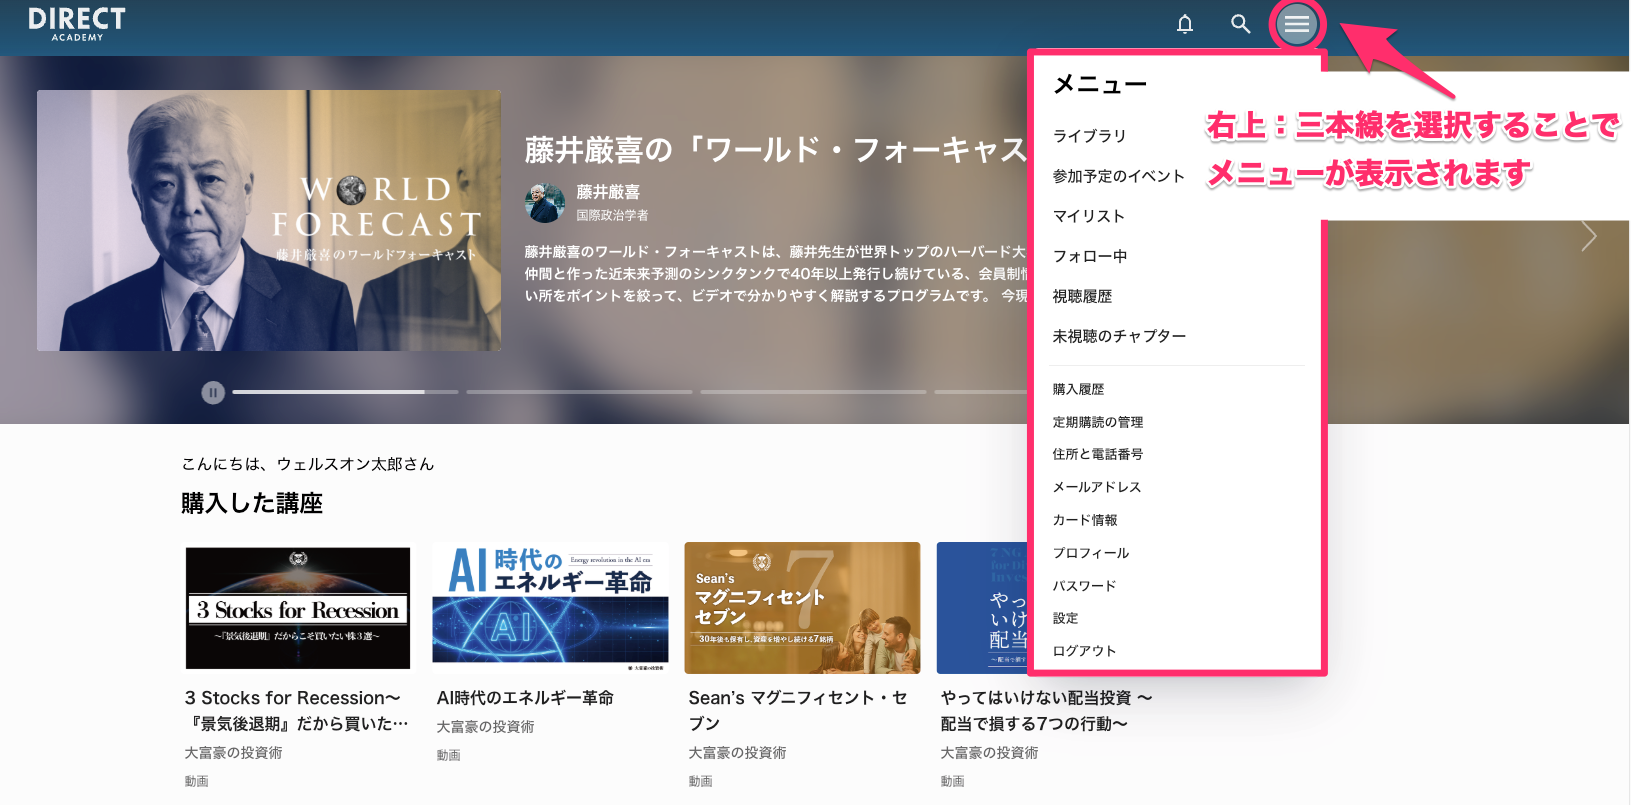This screenshot has height=805, width=1631.
Task: Open やってはいけない配当投資 course thumbnail
Action: click(x=982, y=608)
